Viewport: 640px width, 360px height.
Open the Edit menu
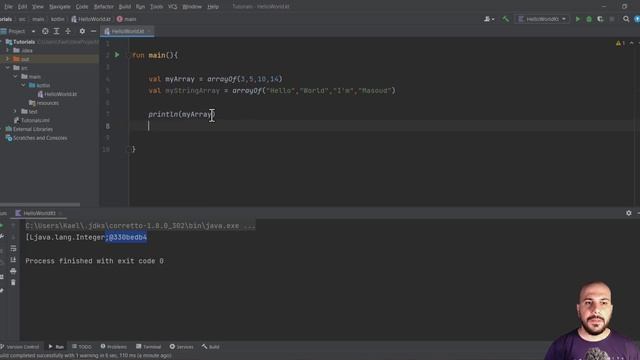tap(22, 7)
